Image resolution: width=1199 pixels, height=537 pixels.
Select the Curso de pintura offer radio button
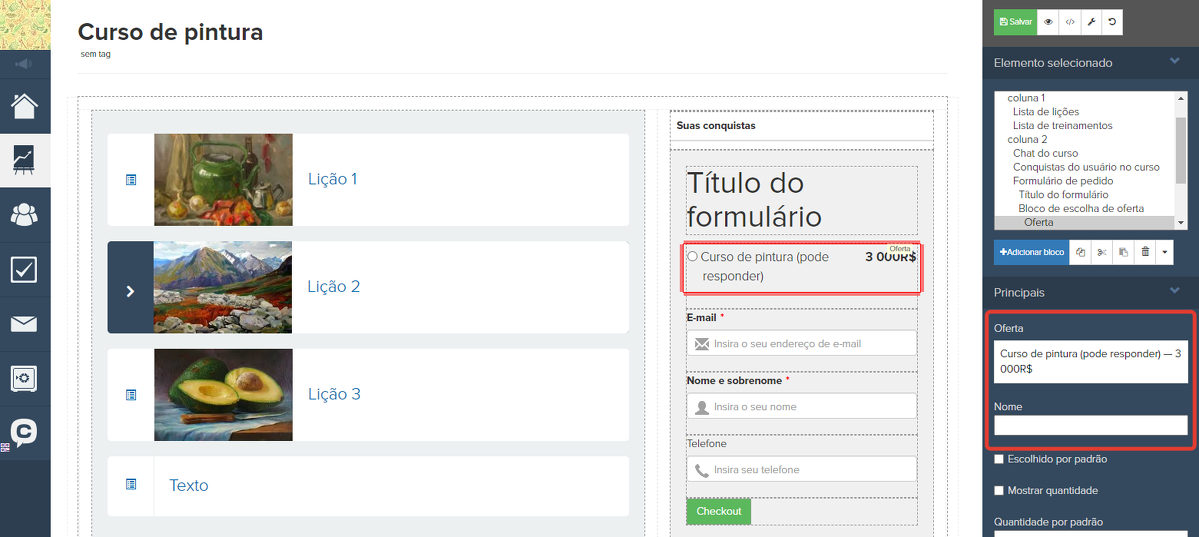693,257
